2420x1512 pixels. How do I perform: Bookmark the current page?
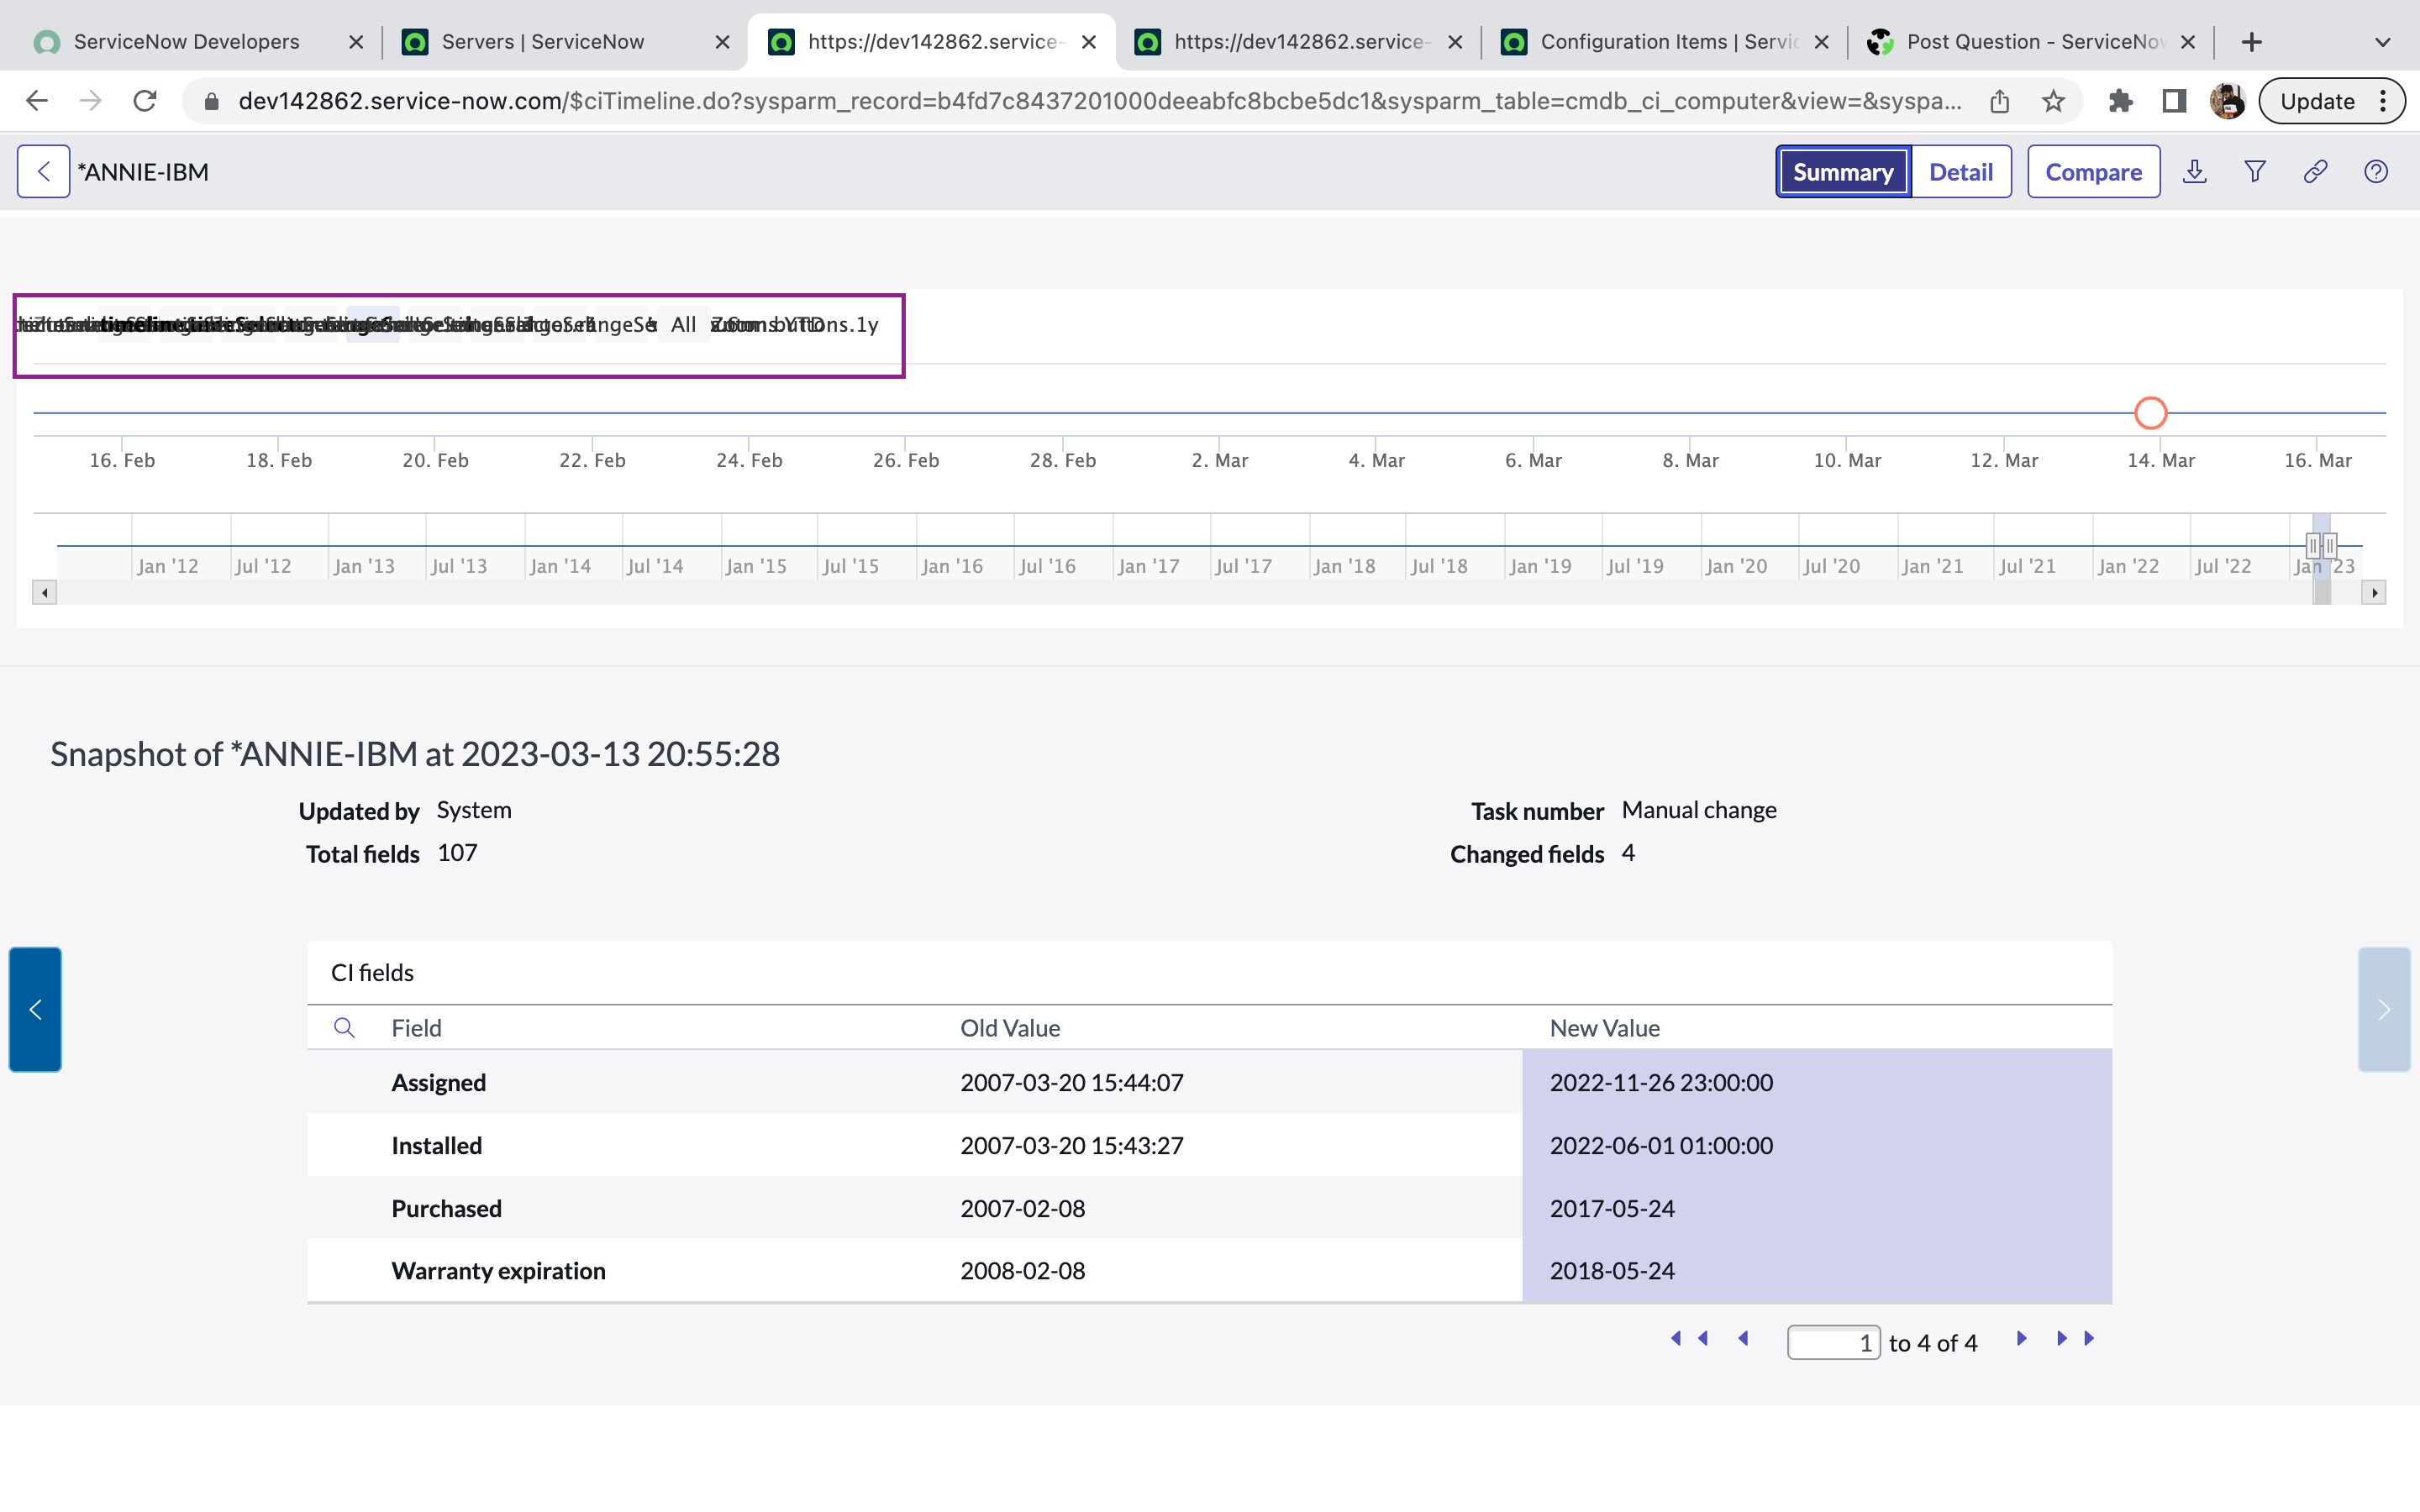pos(2054,100)
